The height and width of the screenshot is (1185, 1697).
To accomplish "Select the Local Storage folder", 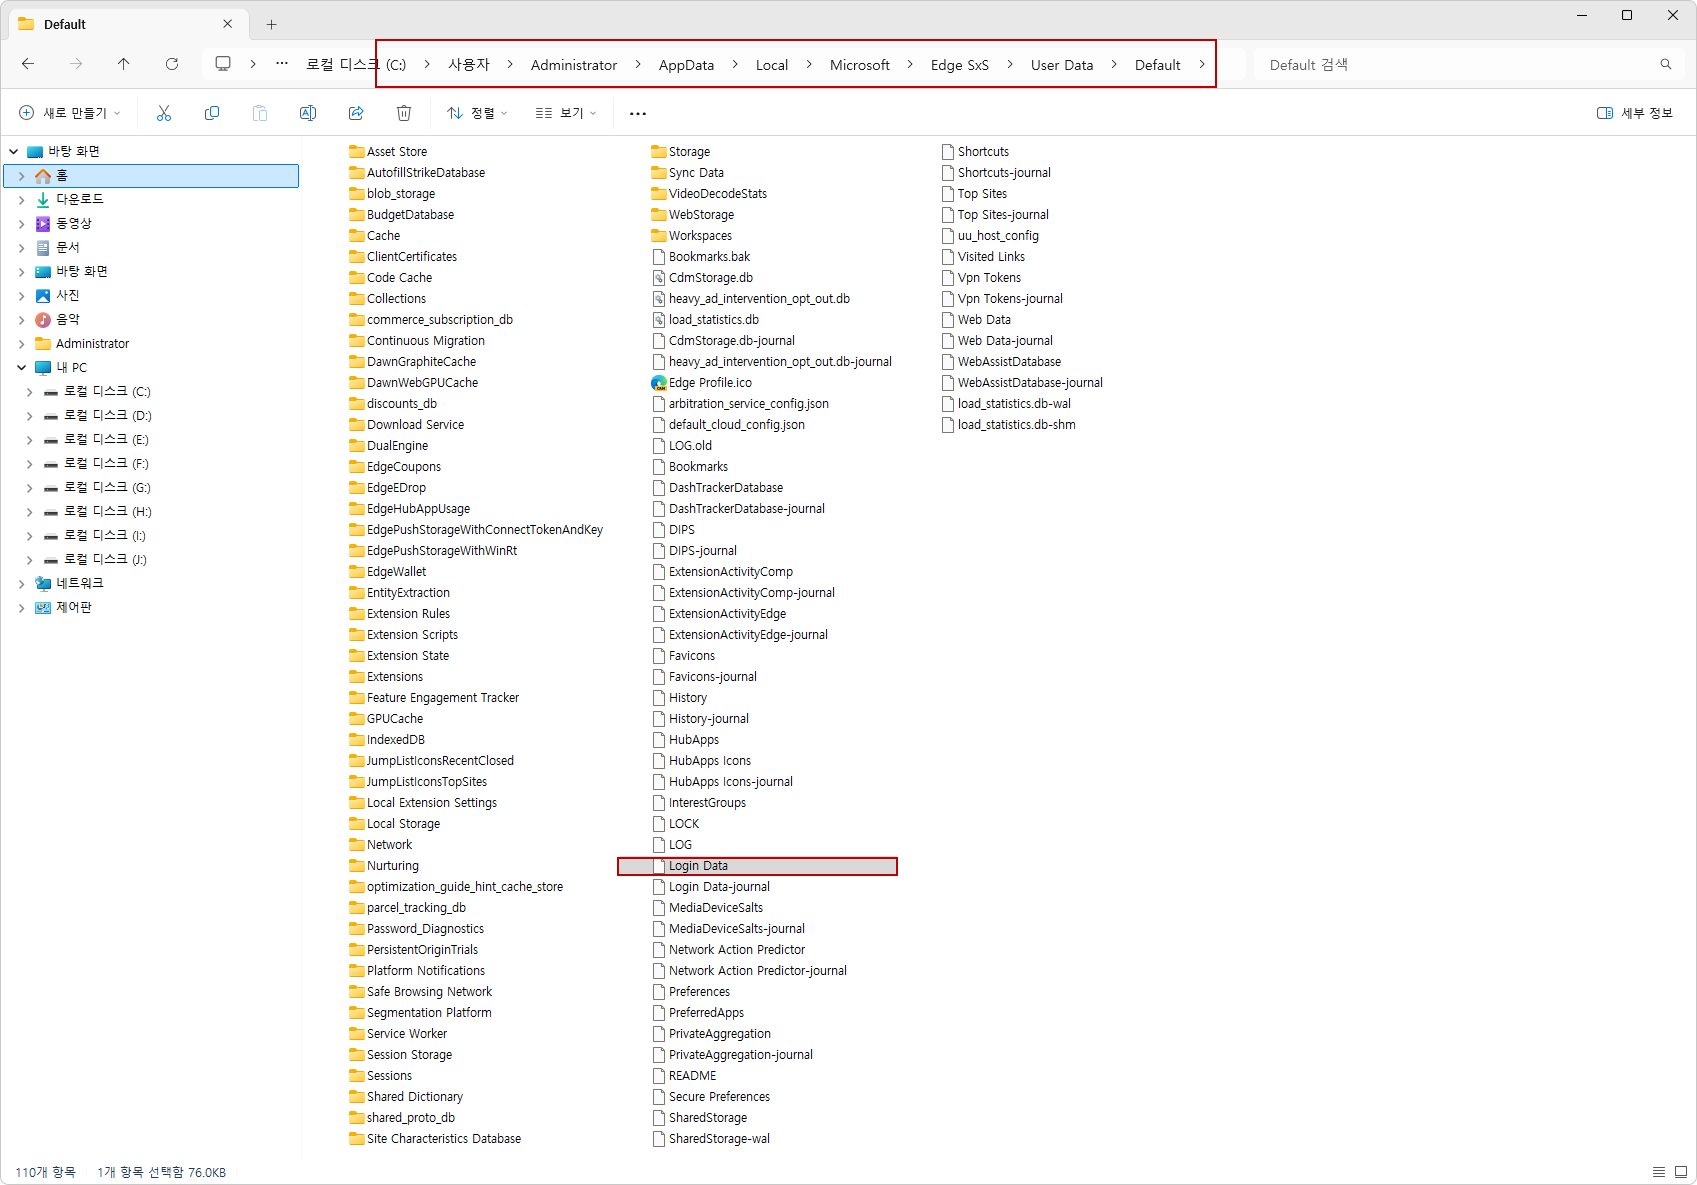I will [x=395, y=824].
